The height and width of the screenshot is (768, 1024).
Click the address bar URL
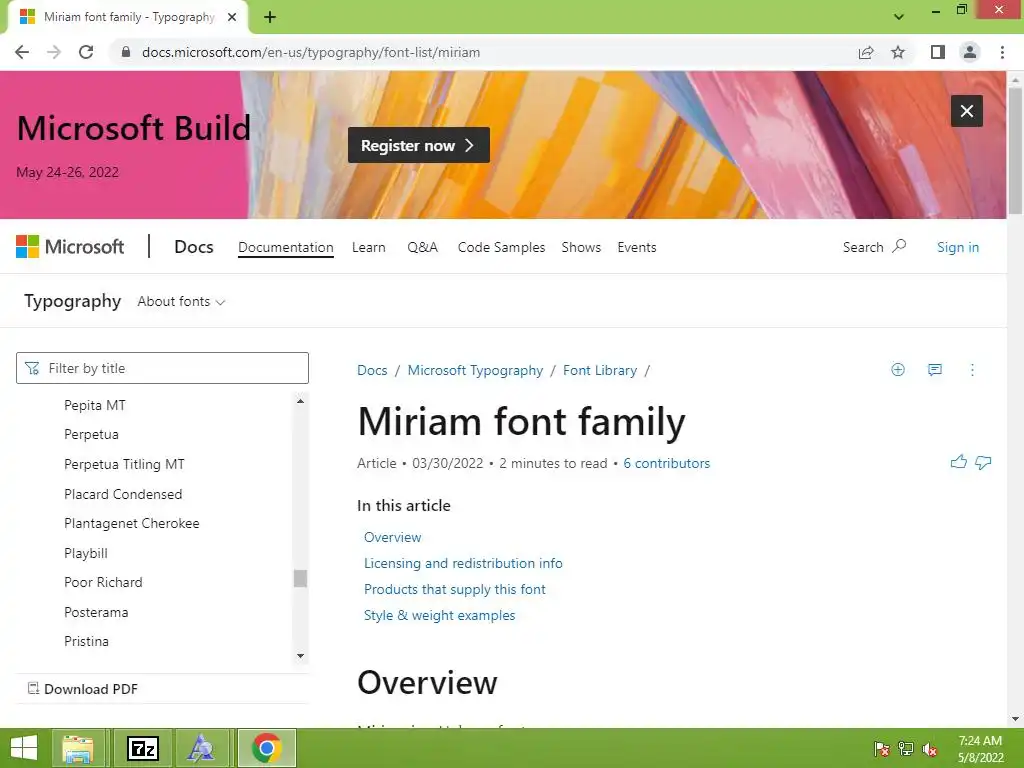coord(311,52)
